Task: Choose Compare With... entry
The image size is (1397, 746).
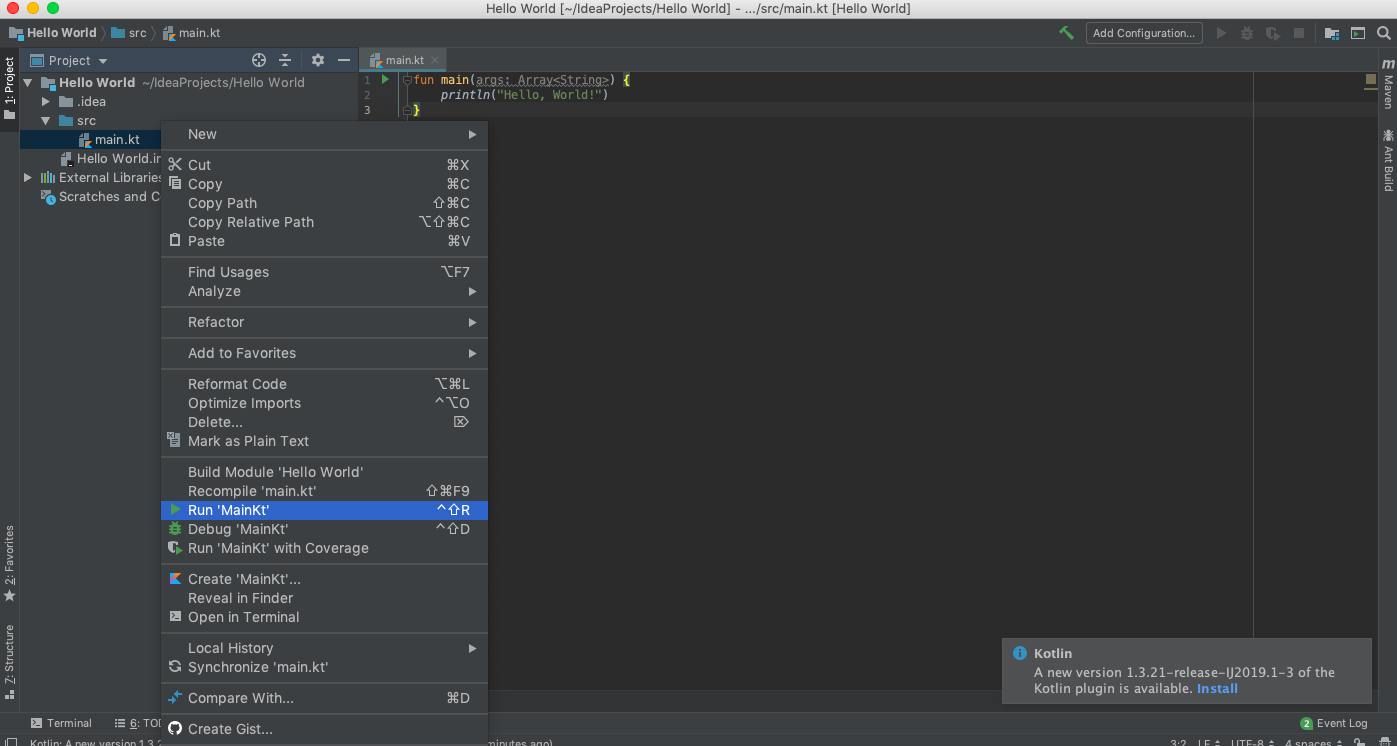Action: pyautogui.click(x=324, y=698)
